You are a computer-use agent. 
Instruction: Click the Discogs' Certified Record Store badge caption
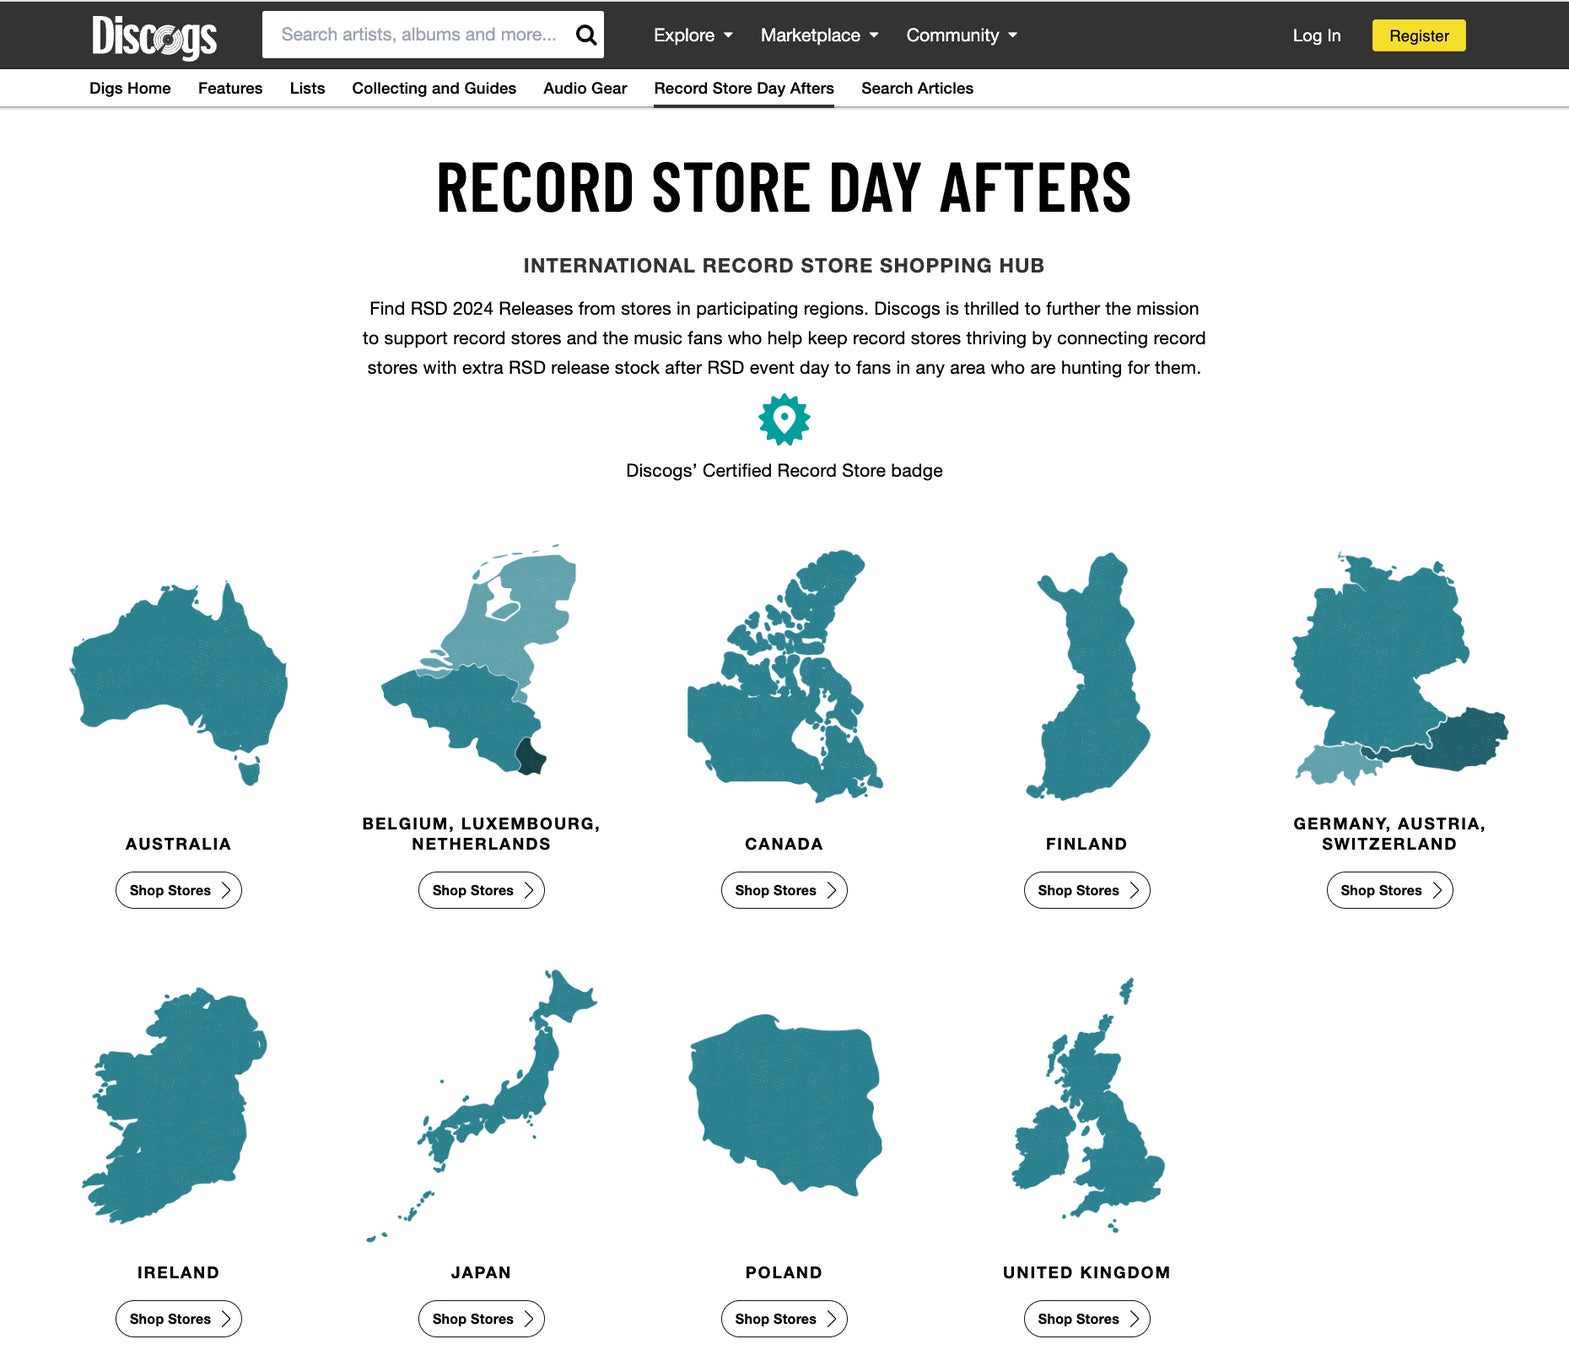point(784,471)
